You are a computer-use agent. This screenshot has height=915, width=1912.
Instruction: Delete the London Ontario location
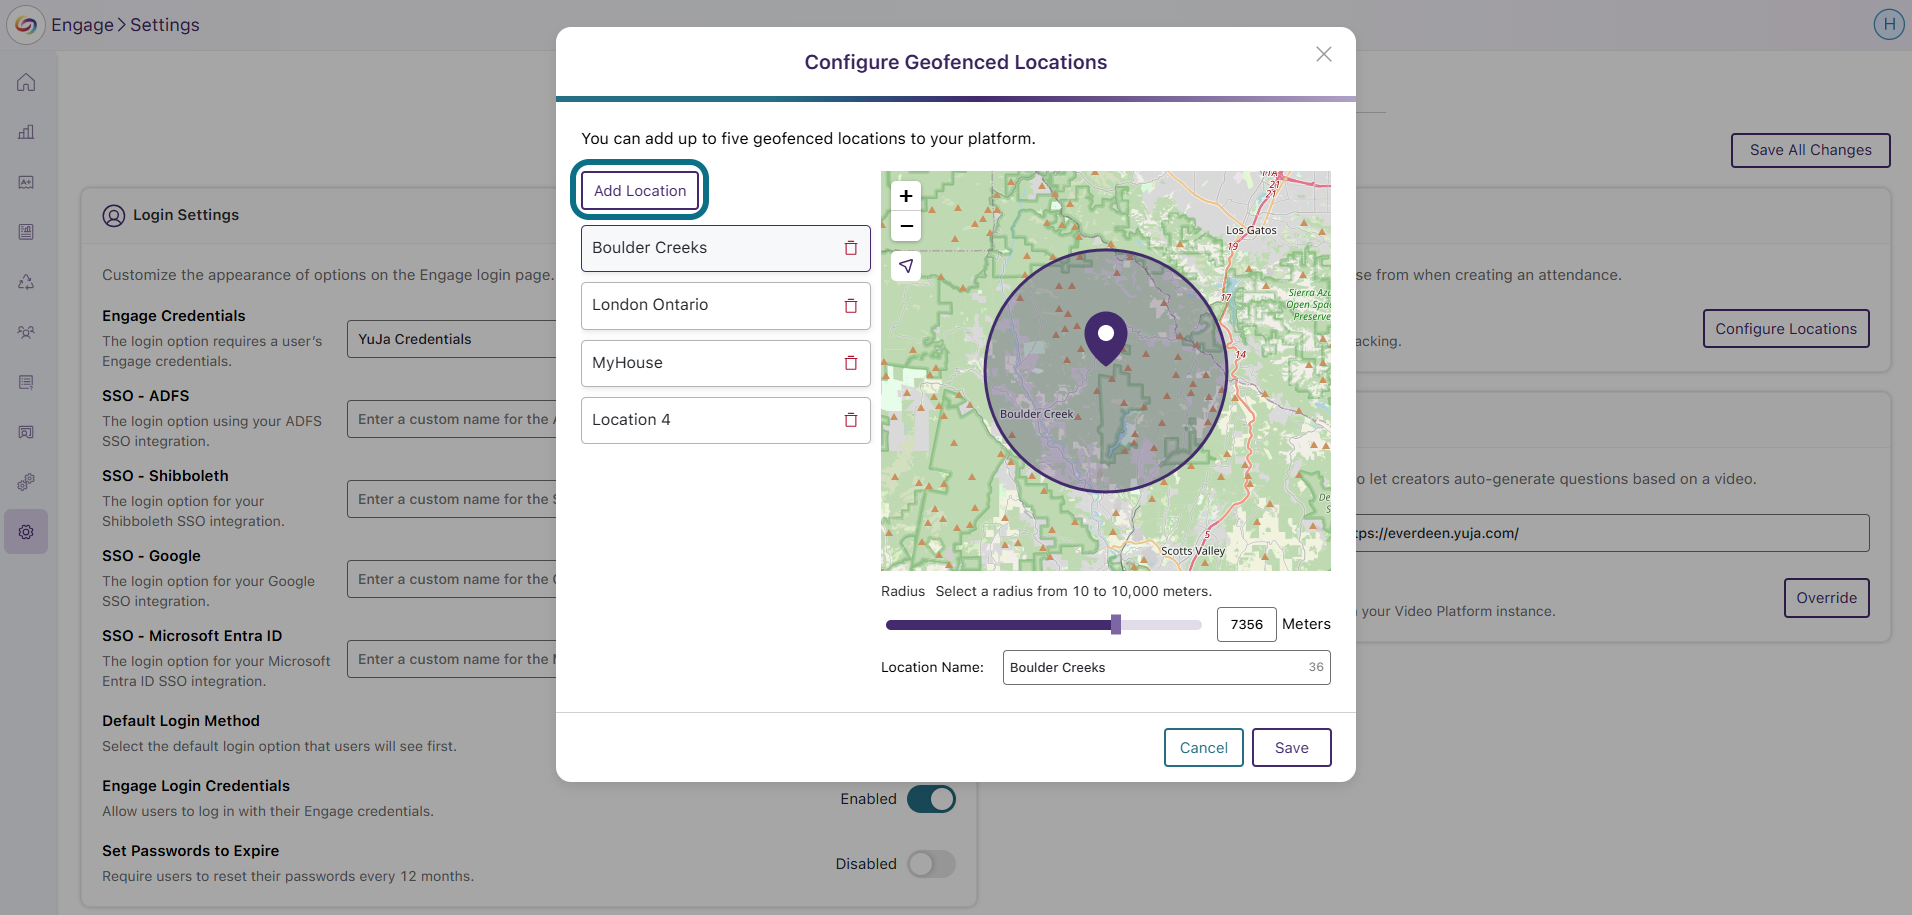(851, 305)
